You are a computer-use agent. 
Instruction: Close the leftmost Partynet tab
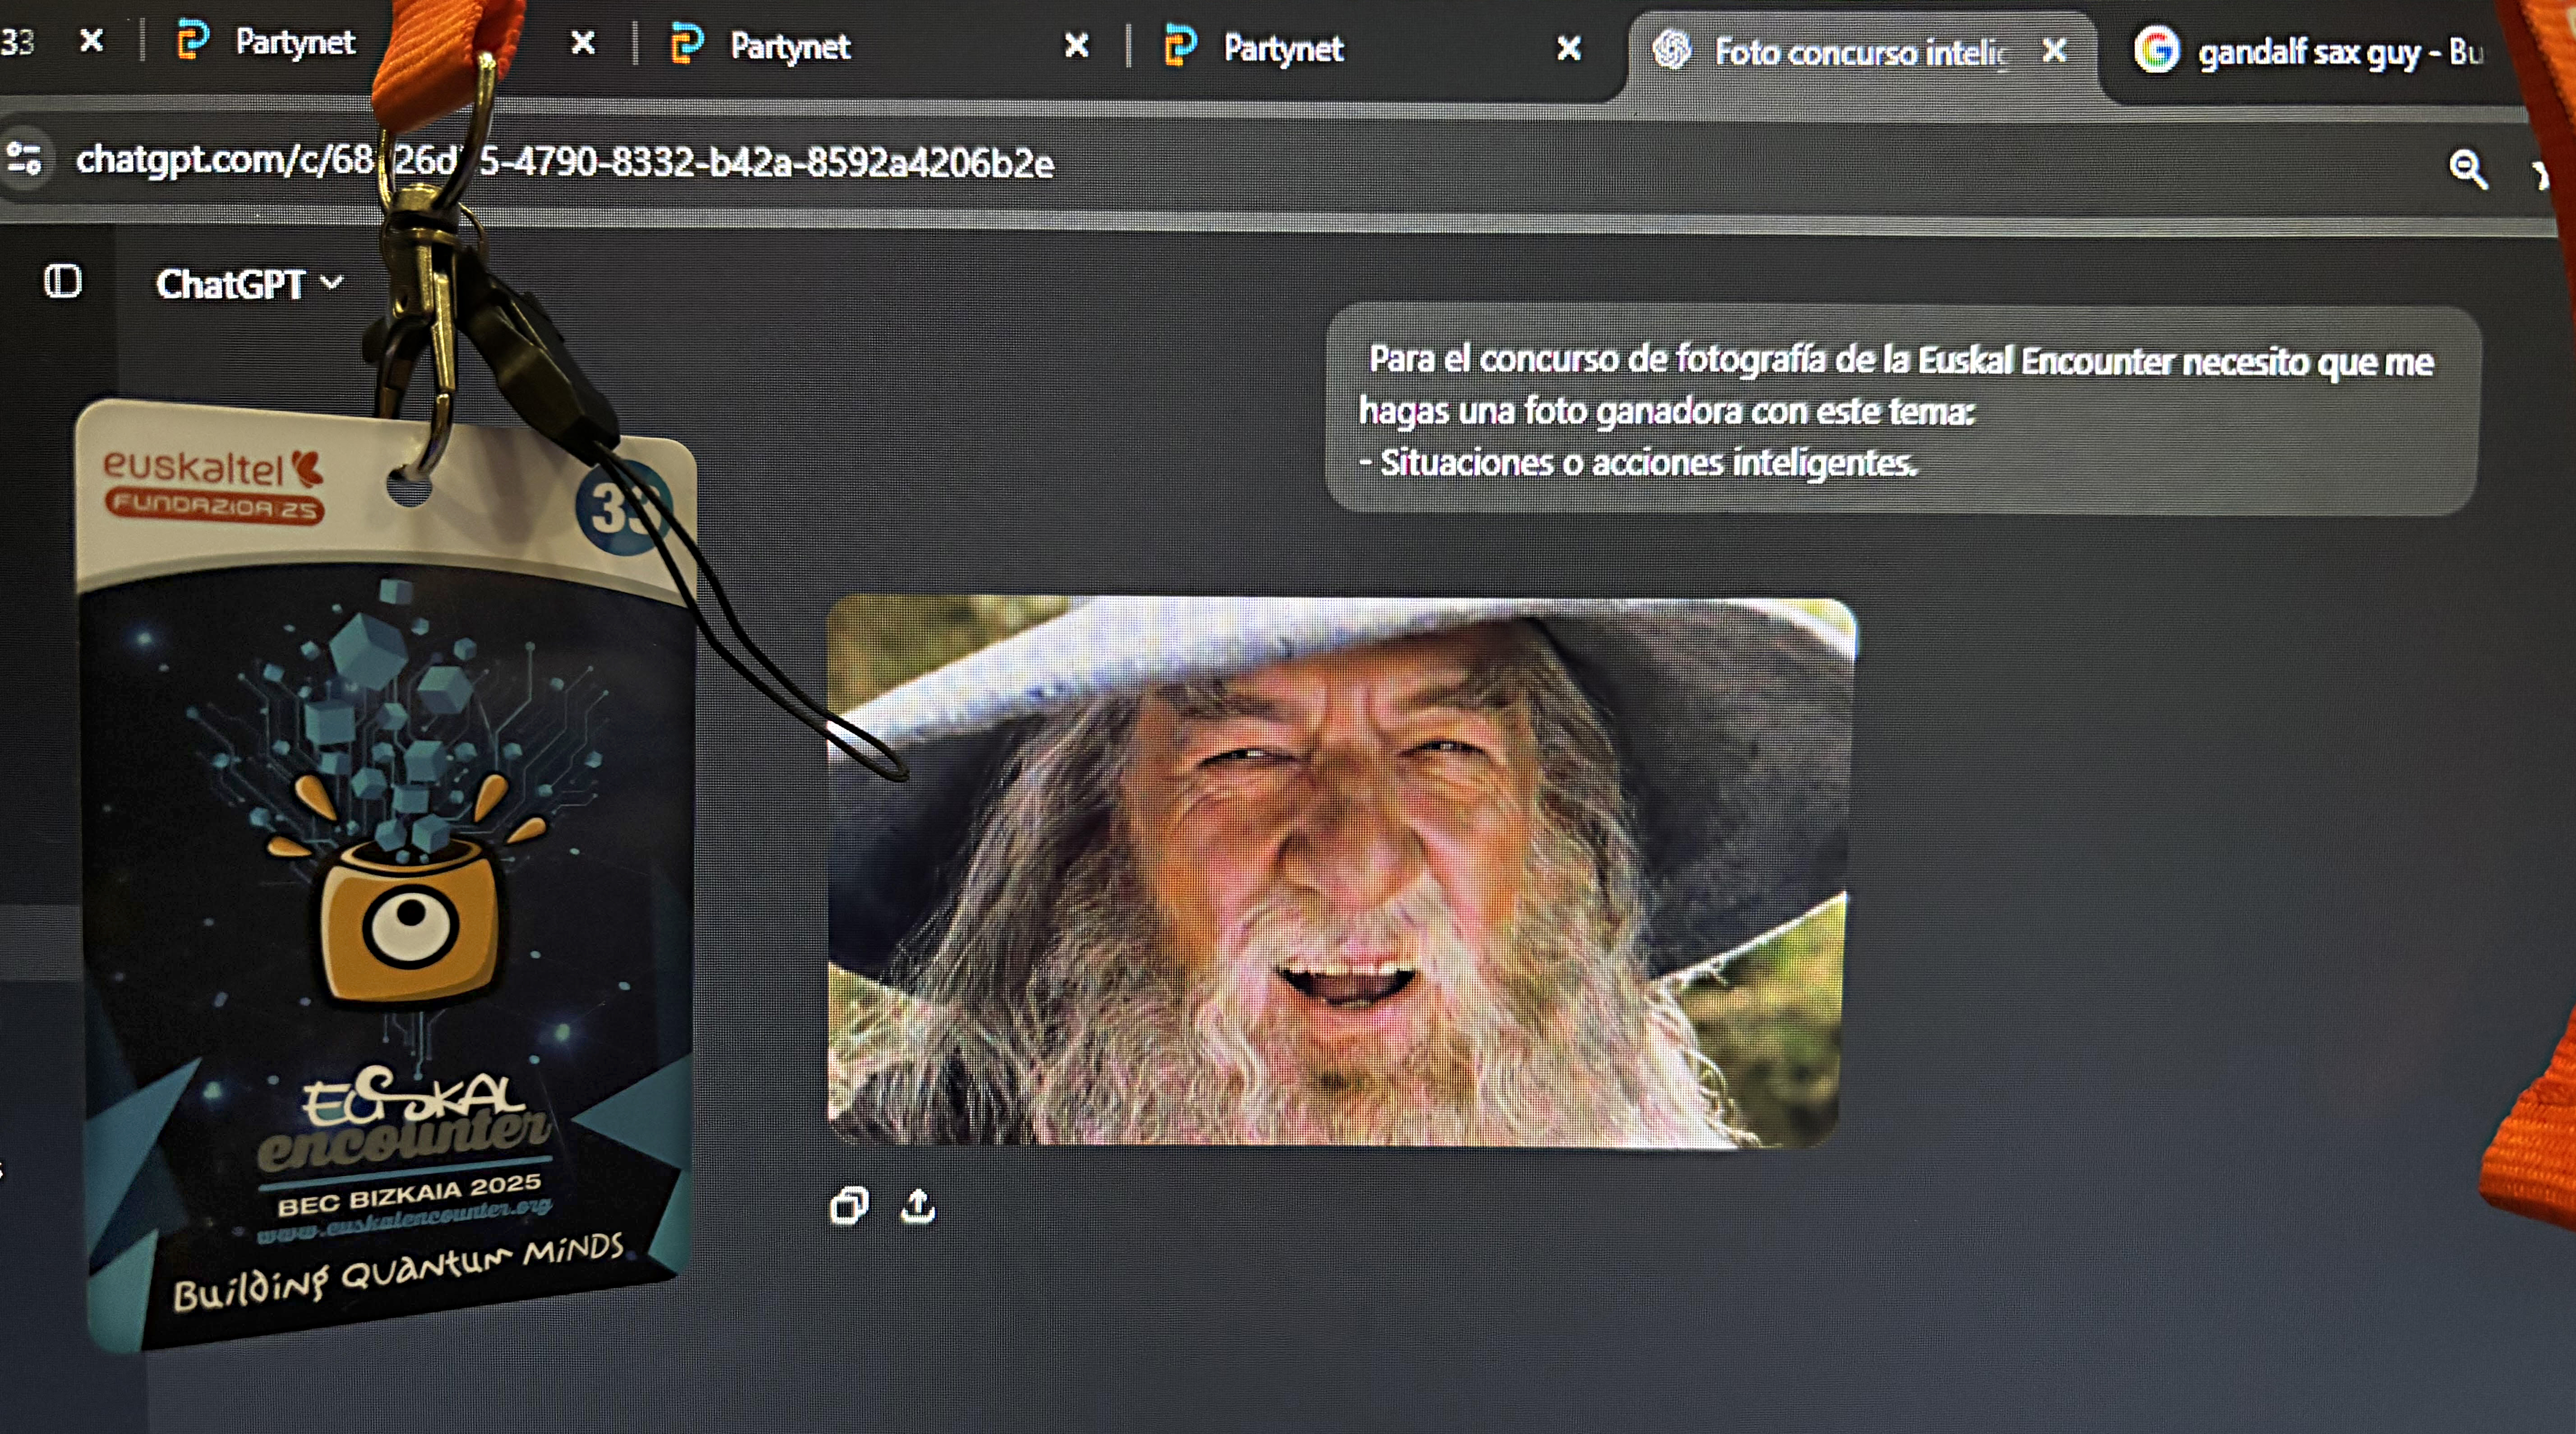click(583, 43)
